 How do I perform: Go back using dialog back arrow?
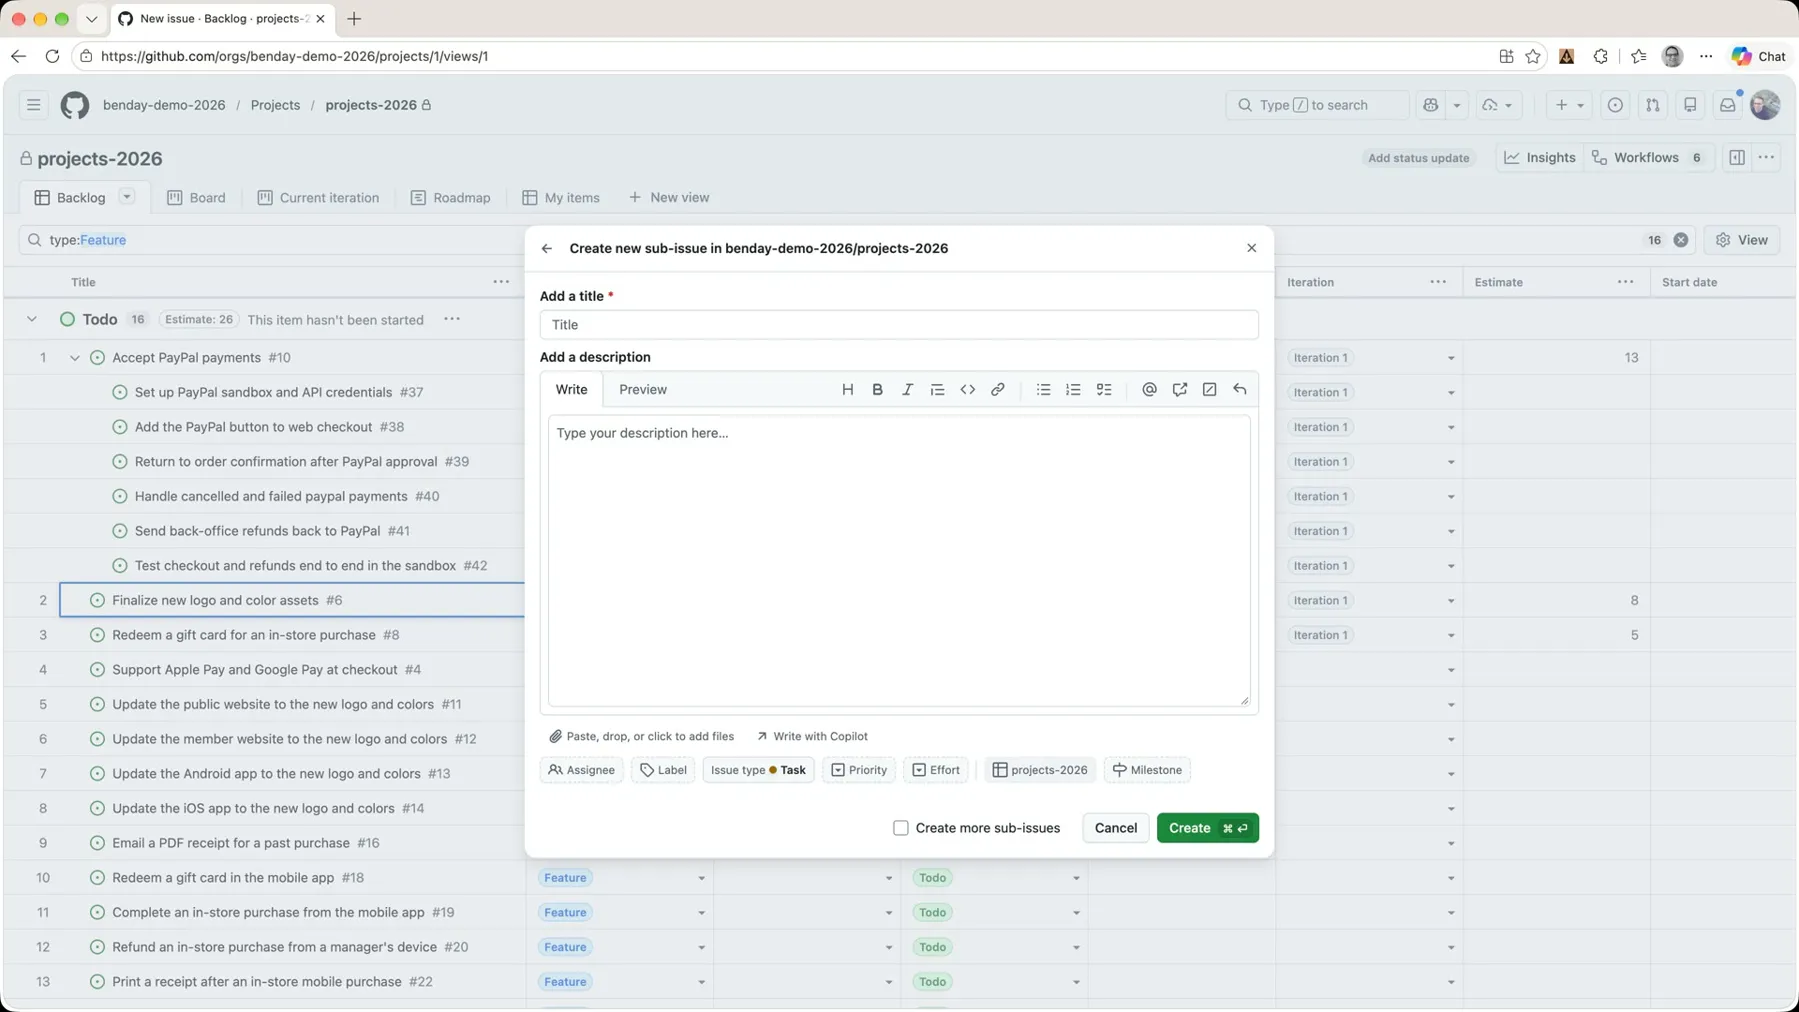click(547, 248)
